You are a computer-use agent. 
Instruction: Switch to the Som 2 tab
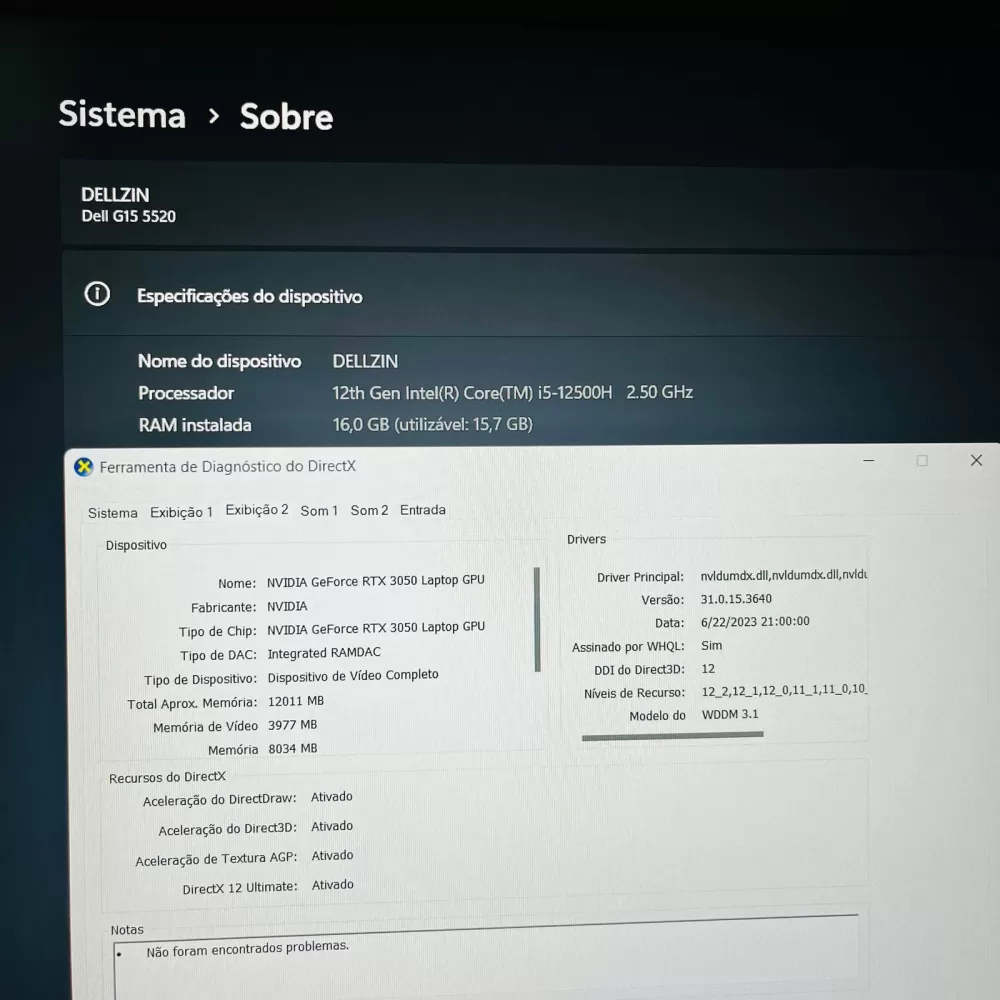pos(369,510)
